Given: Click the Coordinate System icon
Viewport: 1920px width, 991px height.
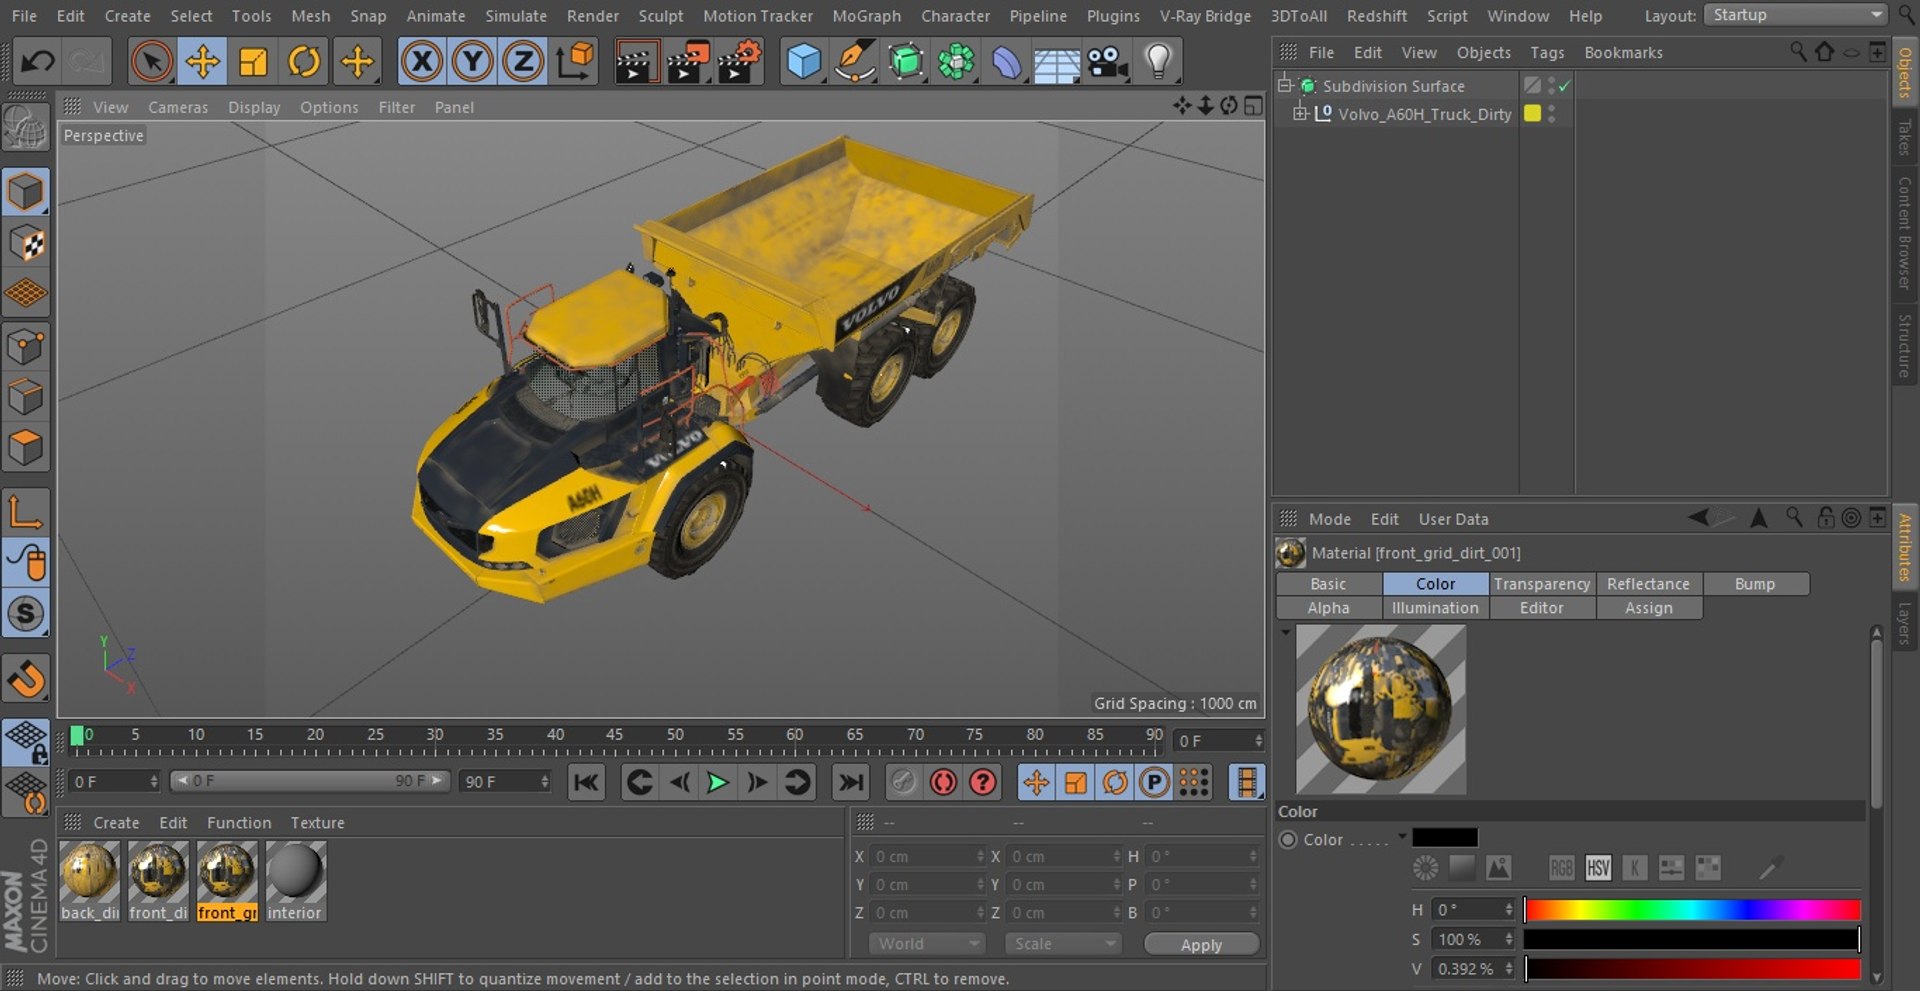Looking at the screenshot, I should click(575, 62).
